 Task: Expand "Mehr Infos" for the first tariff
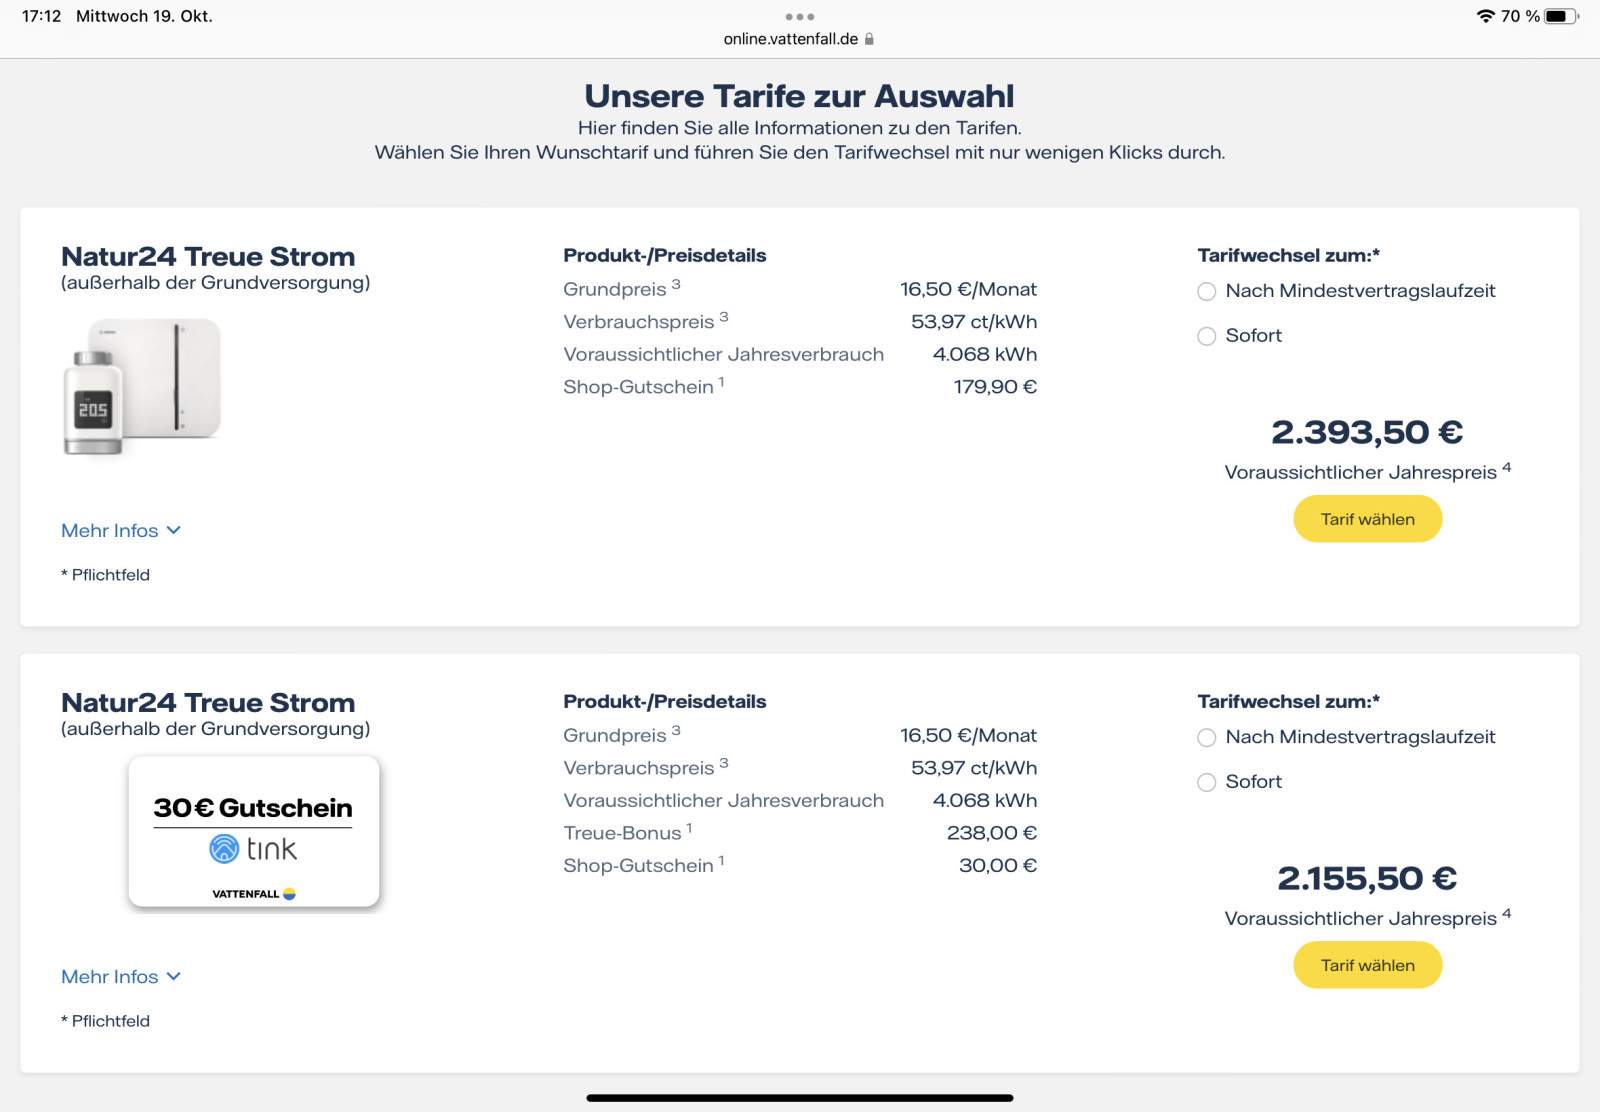point(121,530)
